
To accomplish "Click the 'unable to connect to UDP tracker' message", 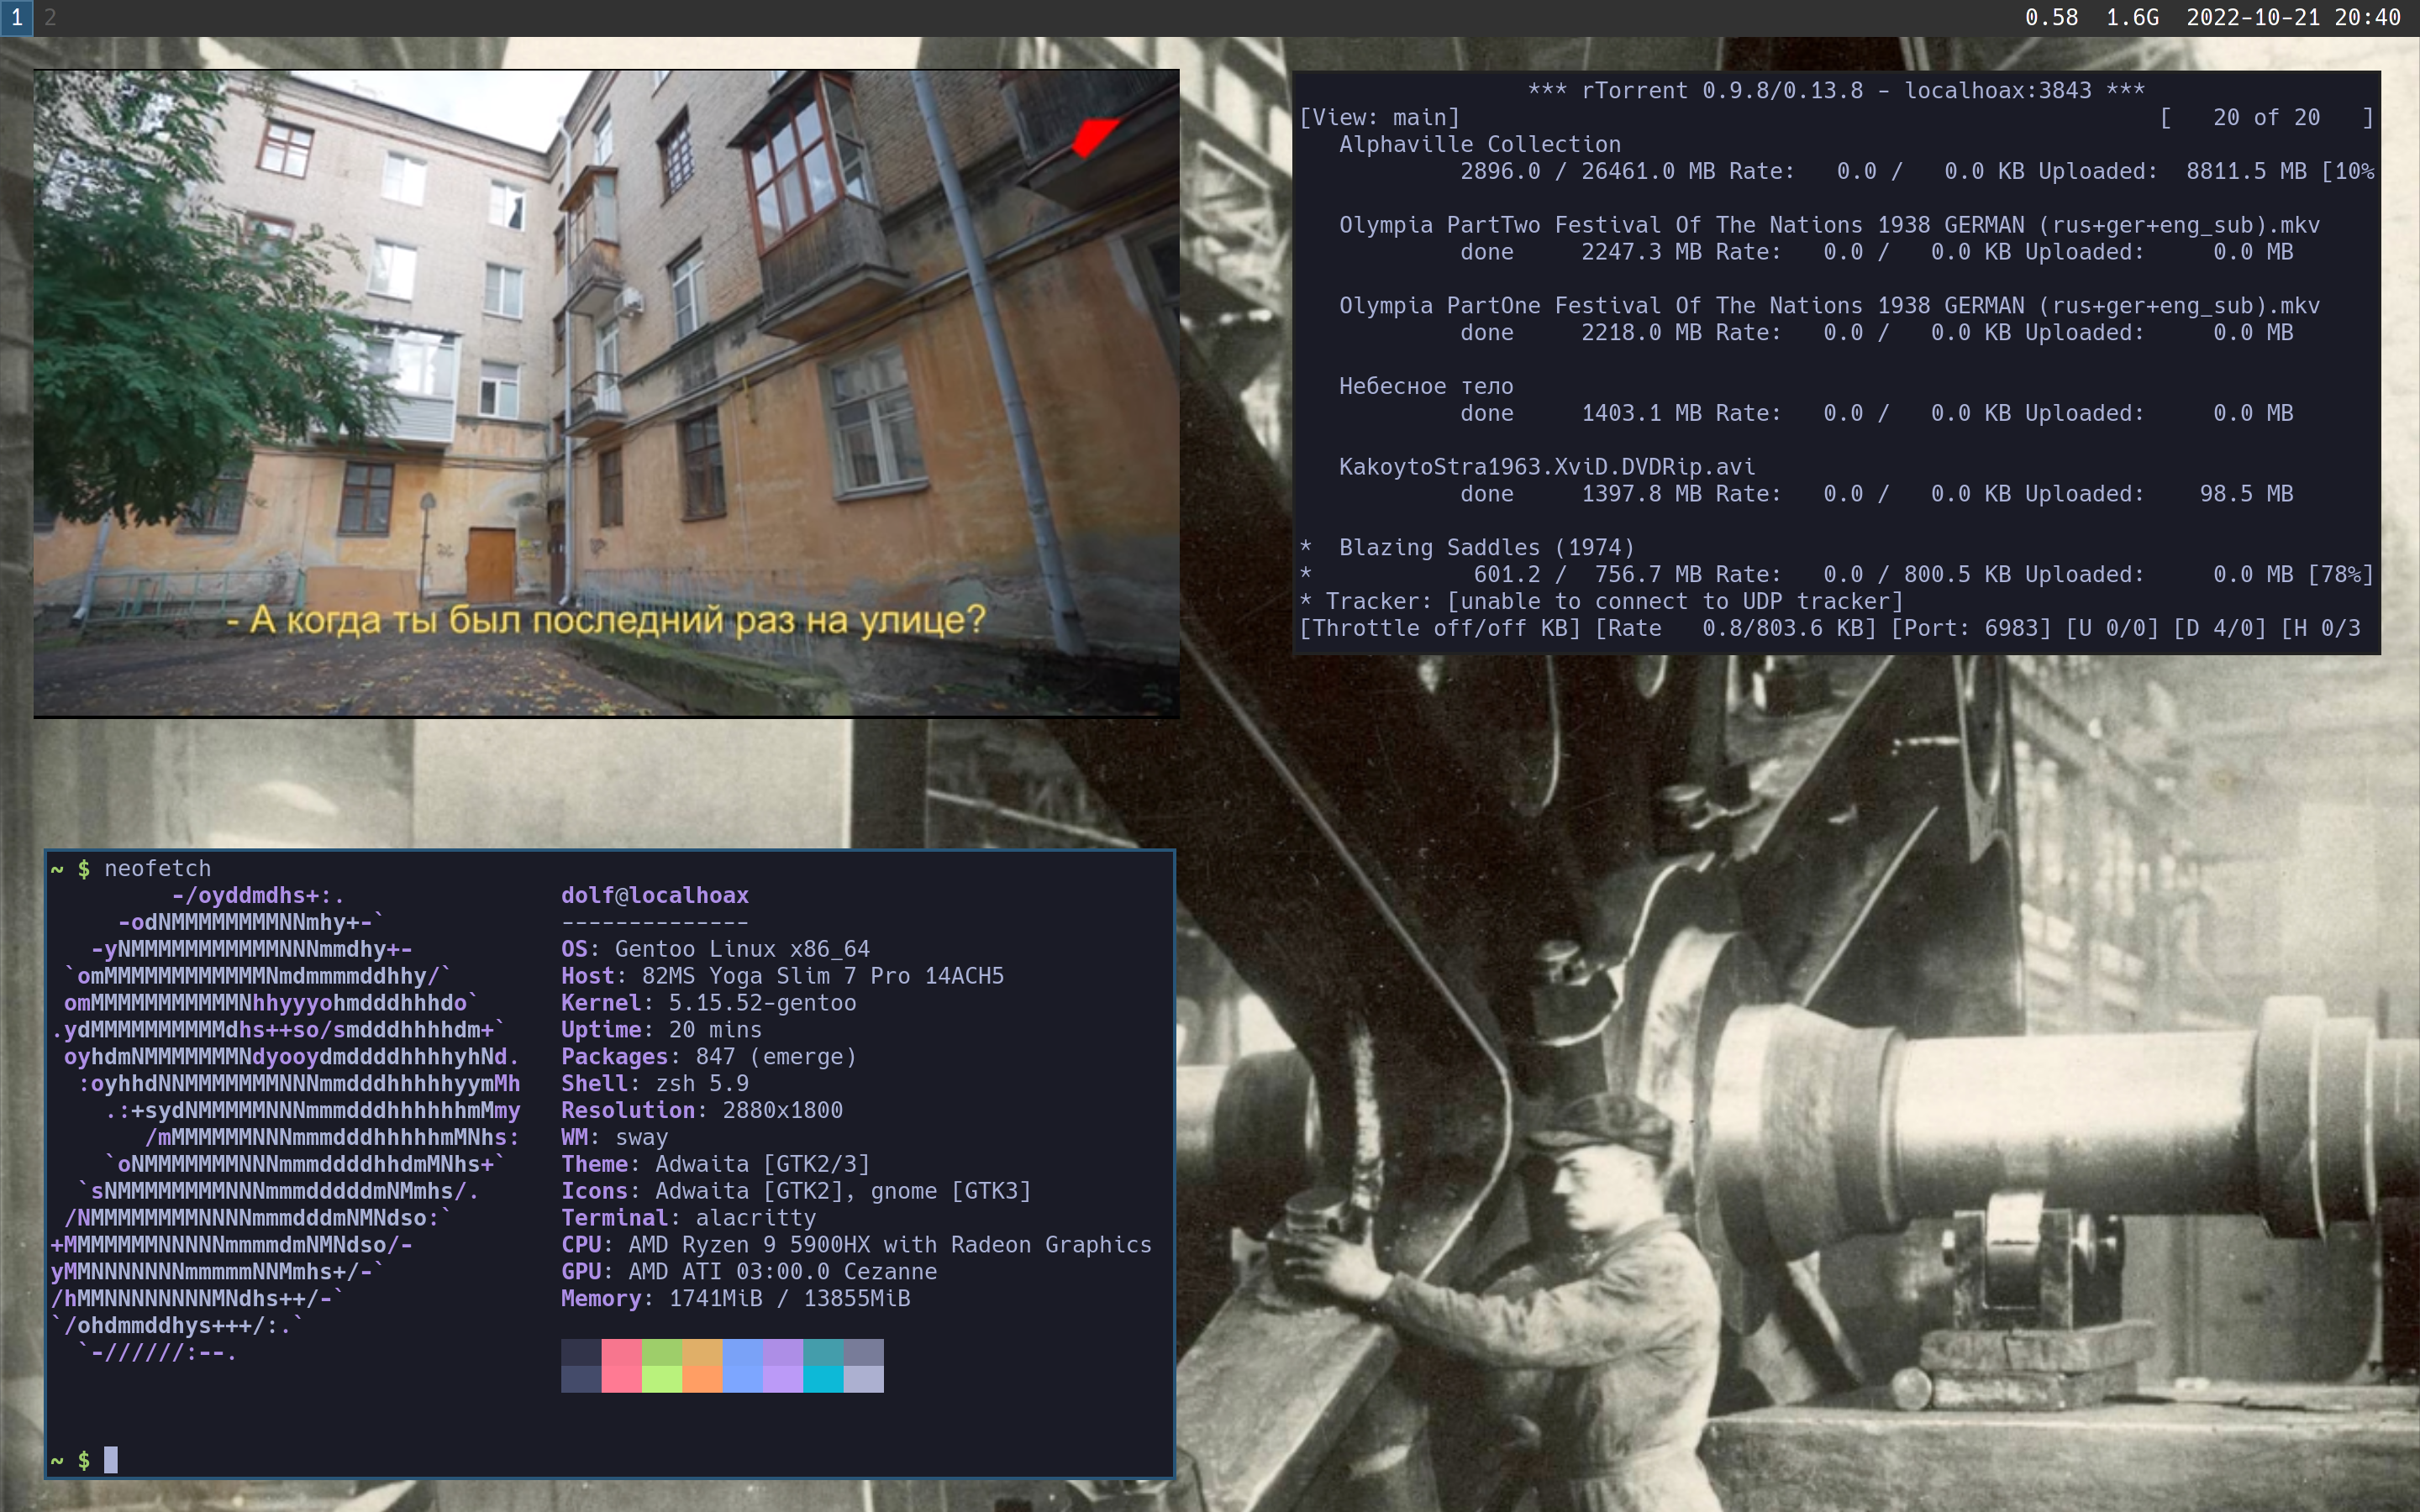I will [x=1674, y=602].
